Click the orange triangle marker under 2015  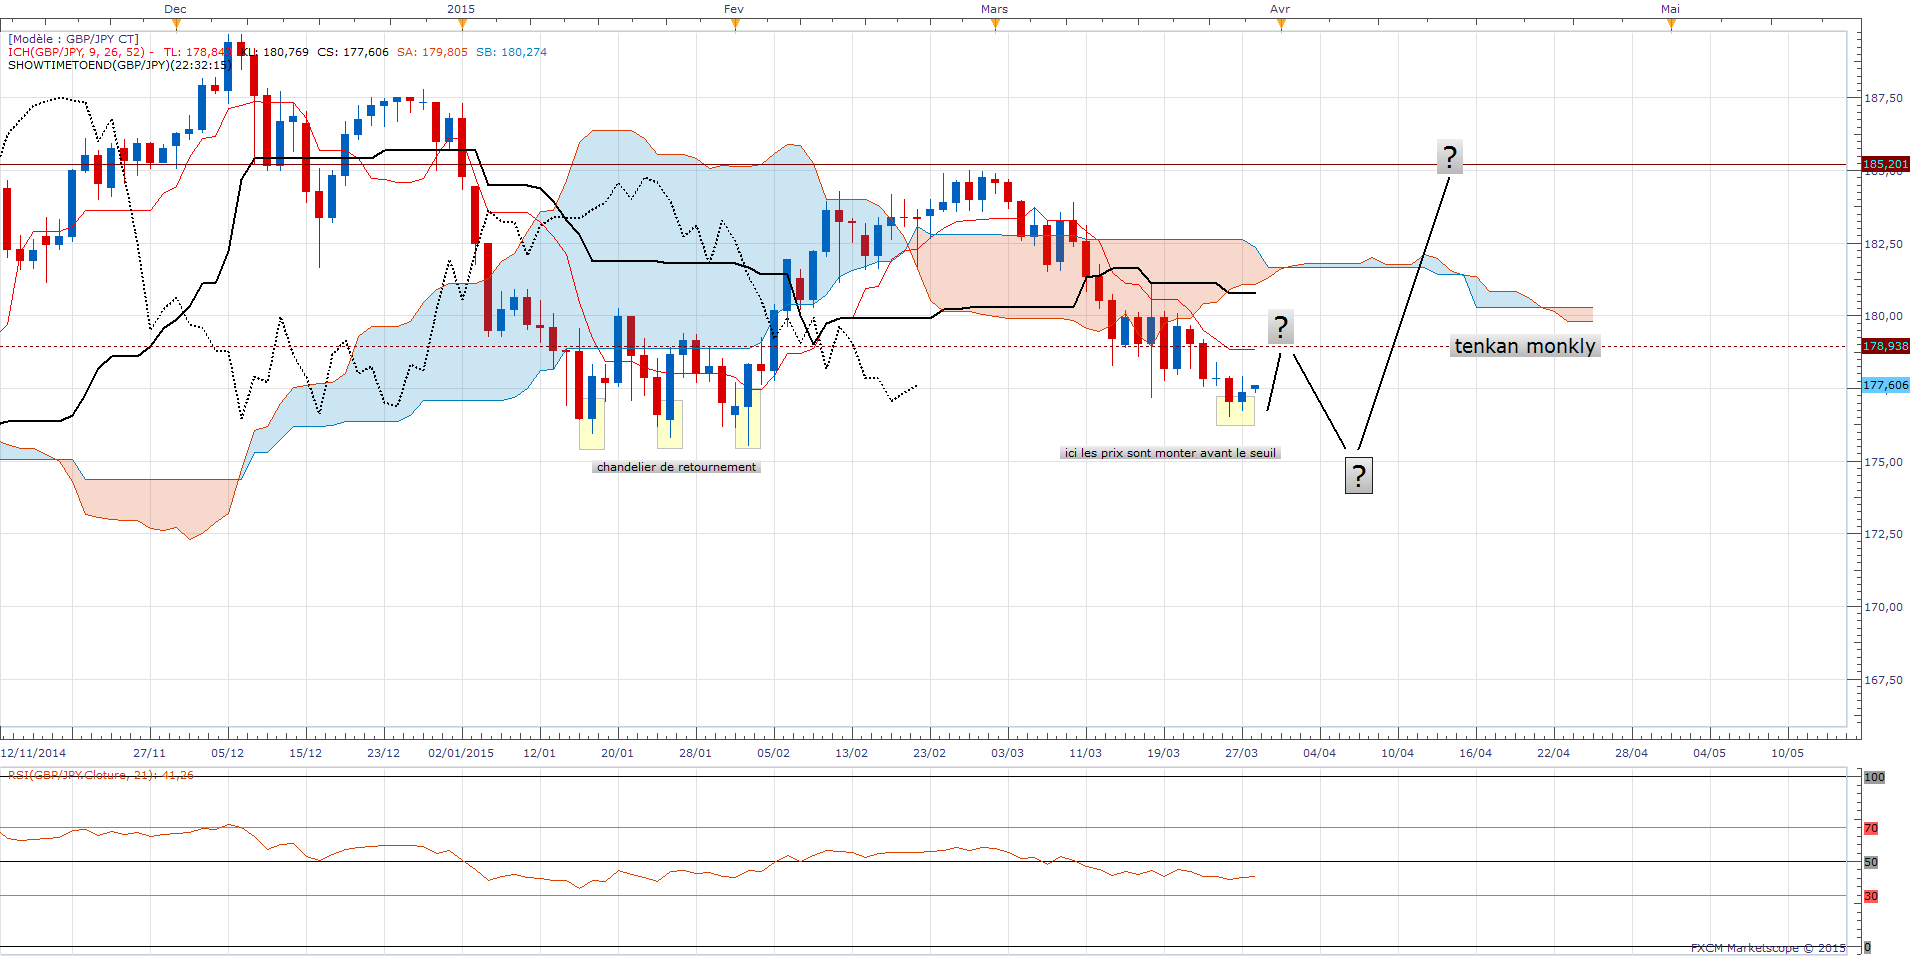tap(461, 24)
